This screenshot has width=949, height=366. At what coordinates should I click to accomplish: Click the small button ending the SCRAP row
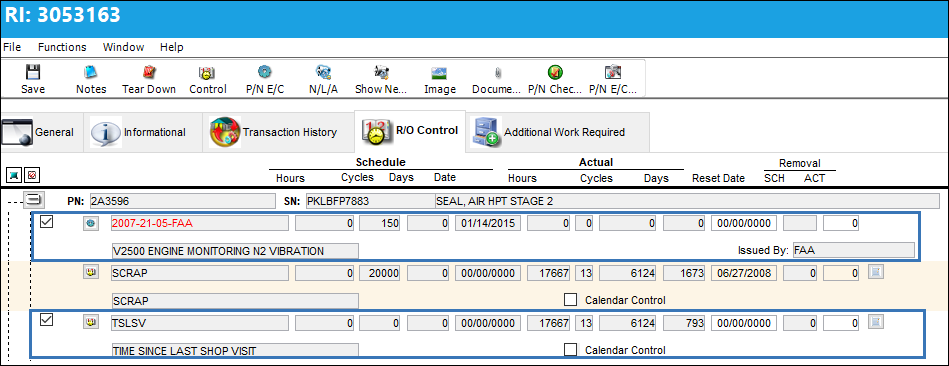pos(875,272)
